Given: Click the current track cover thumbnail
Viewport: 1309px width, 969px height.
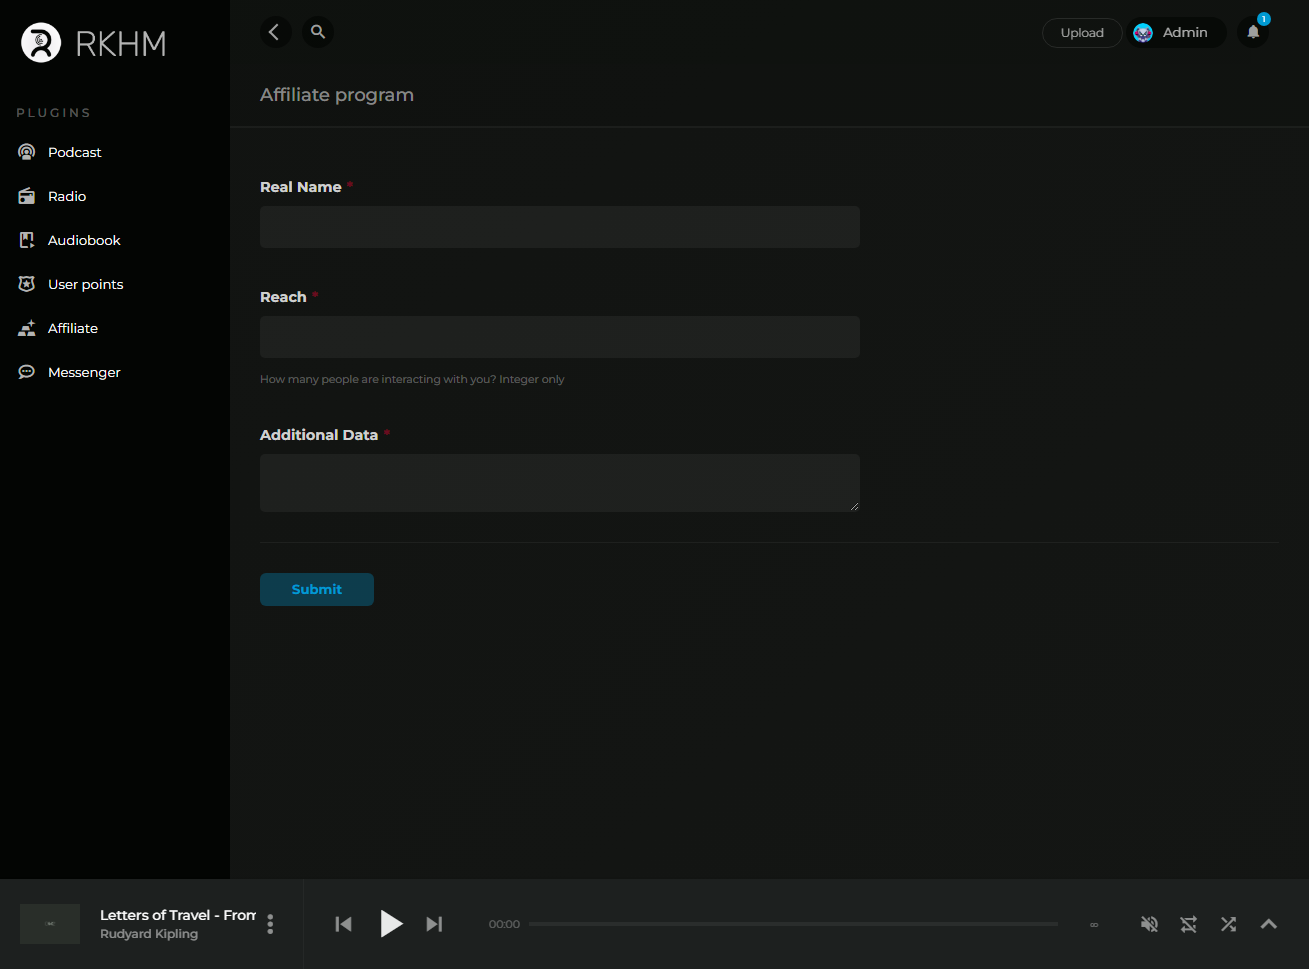Looking at the screenshot, I should (x=50, y=924).
